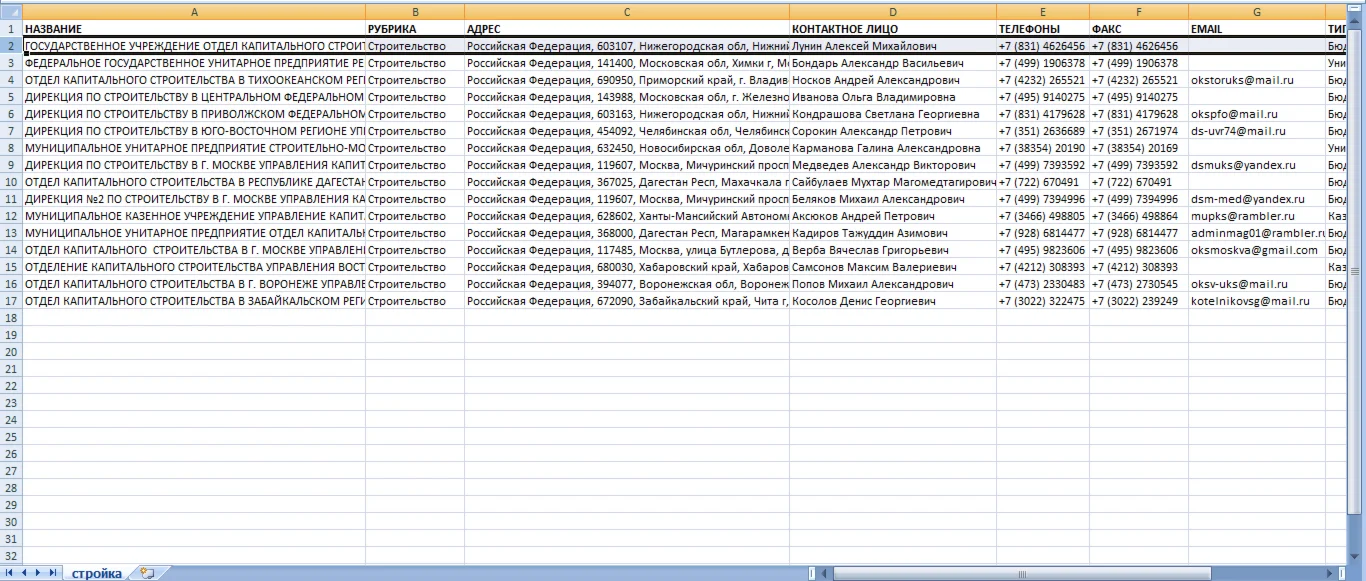
Task: Select column B header
Action: pos(415,12)
